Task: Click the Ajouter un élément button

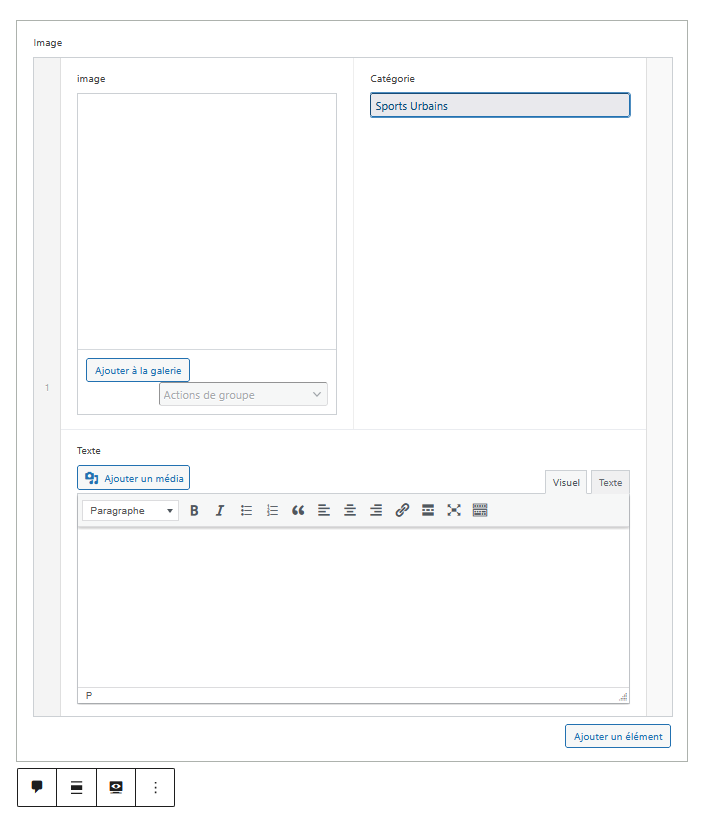Action: click(617, 737)
